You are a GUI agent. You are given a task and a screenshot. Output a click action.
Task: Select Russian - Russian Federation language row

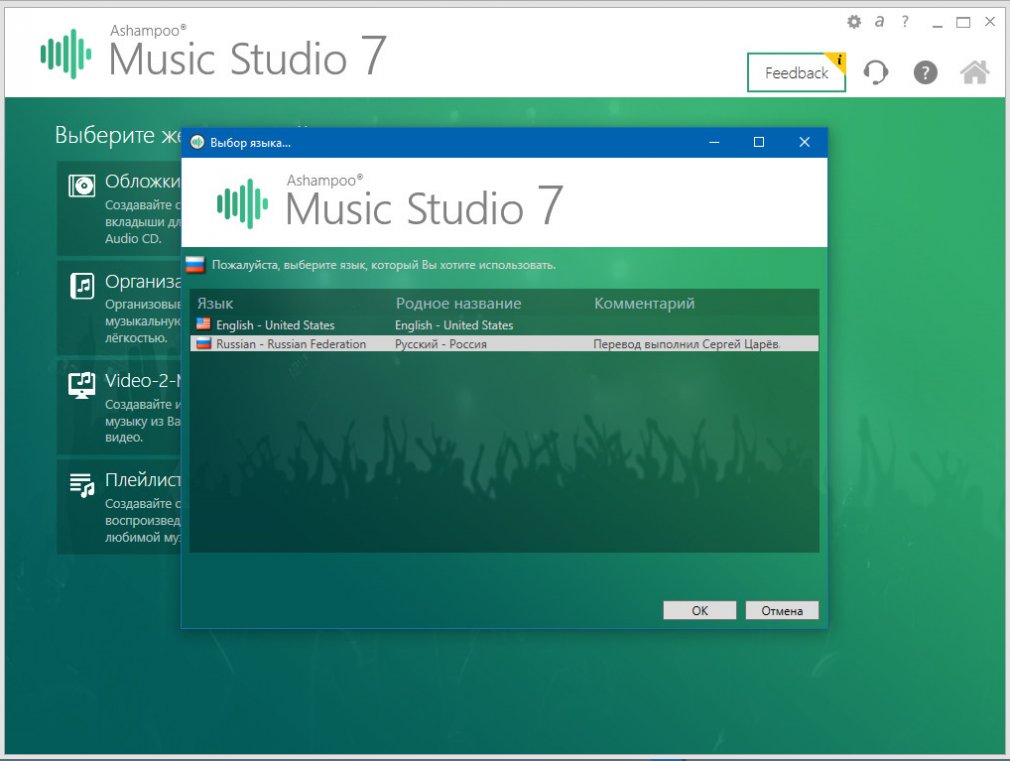tap(504, 343)
